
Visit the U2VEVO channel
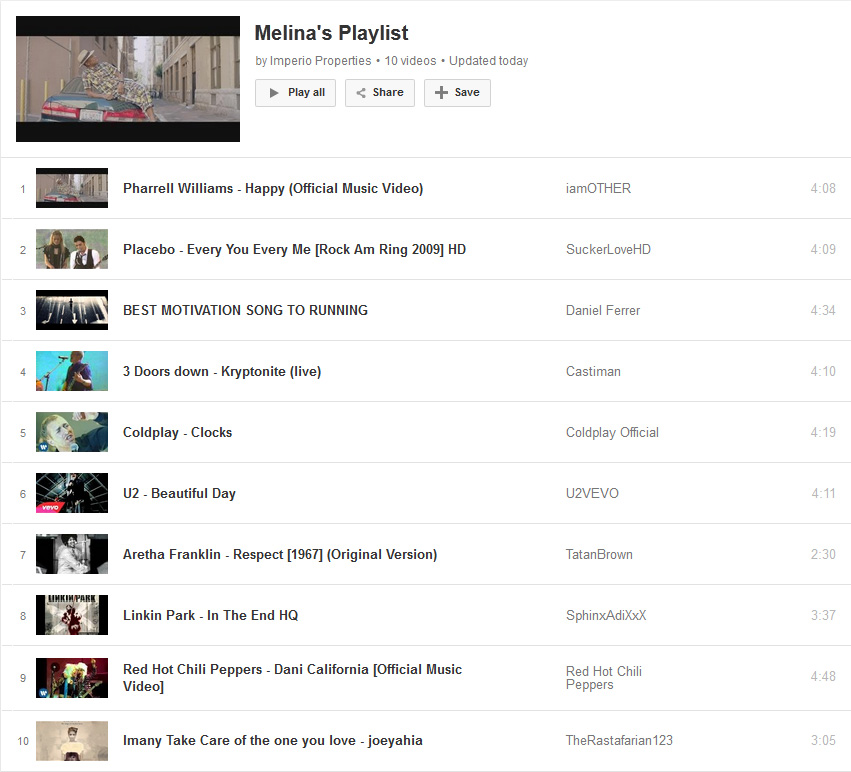[x=592, y=493]
